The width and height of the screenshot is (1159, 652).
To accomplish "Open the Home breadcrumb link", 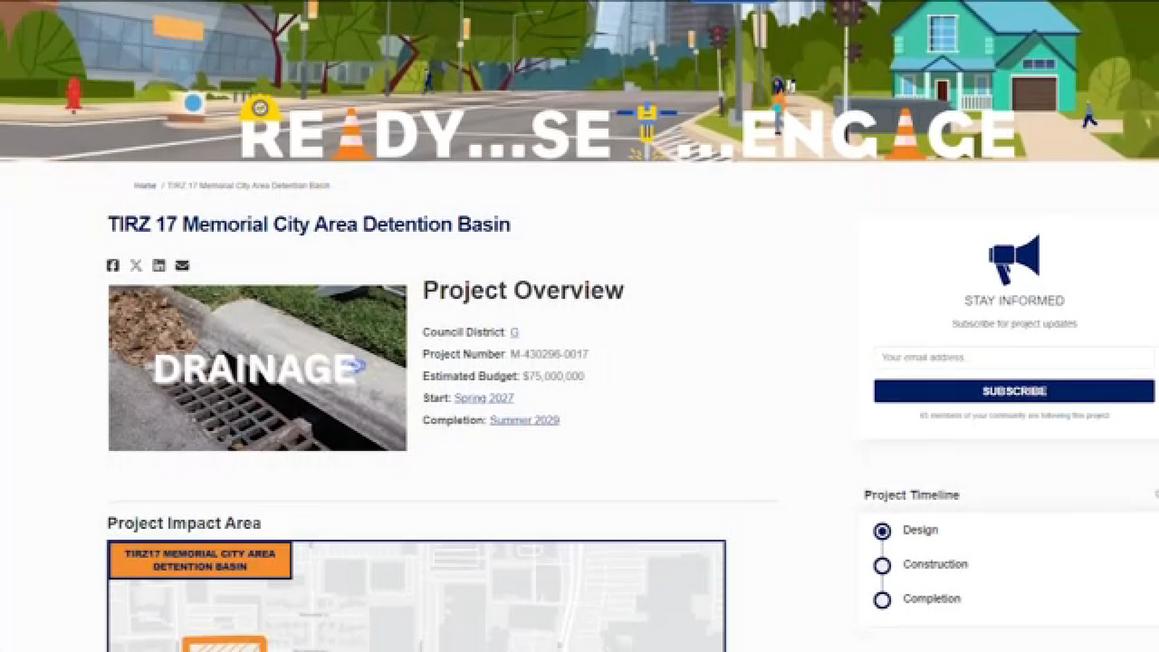I will pos(145,186).
